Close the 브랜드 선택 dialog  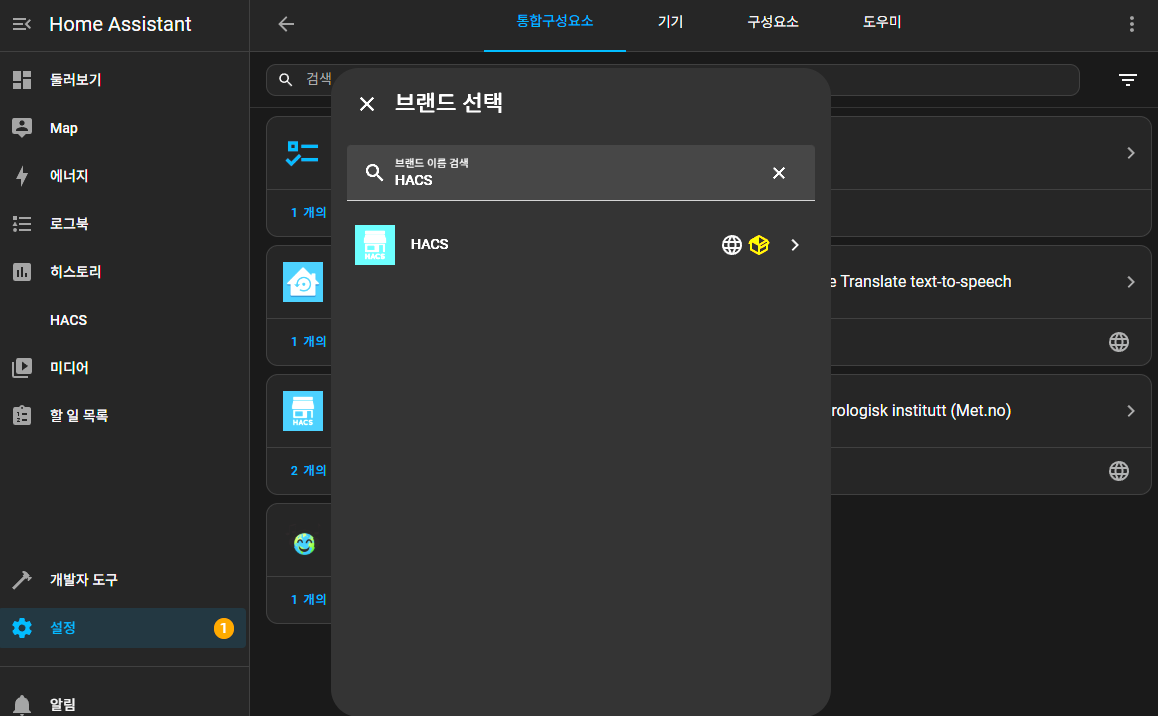[367, 103]
